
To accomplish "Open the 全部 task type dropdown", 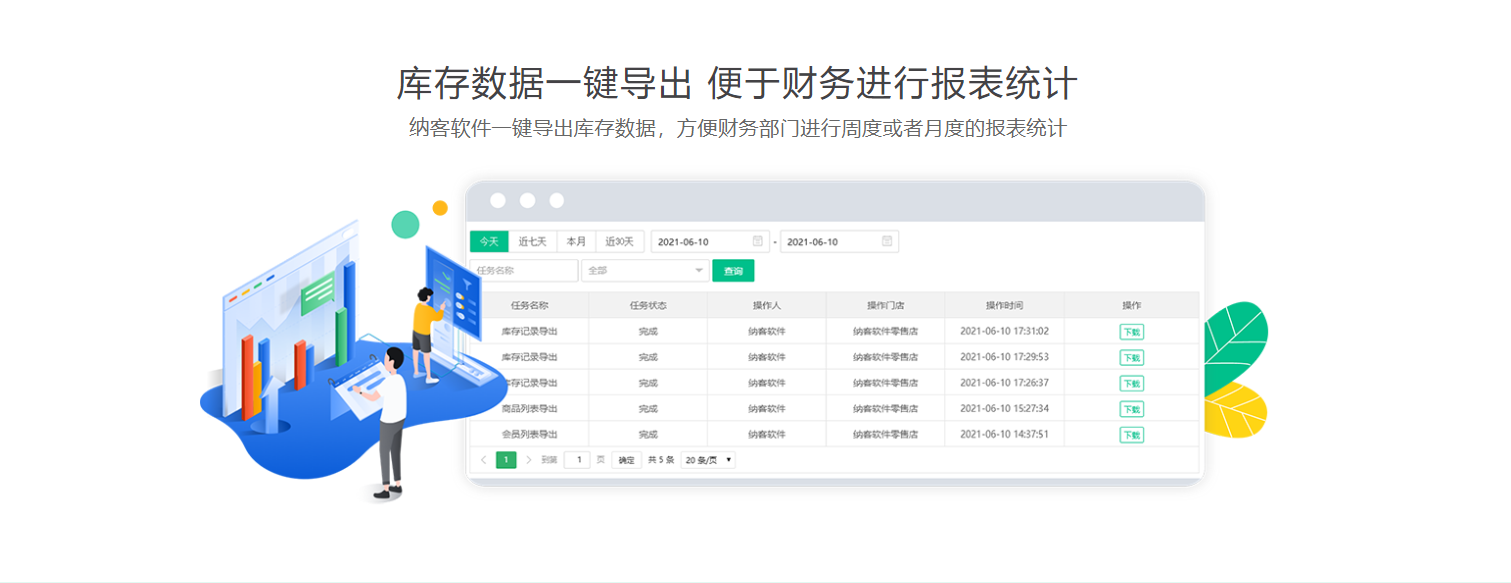I will (645, 270).
